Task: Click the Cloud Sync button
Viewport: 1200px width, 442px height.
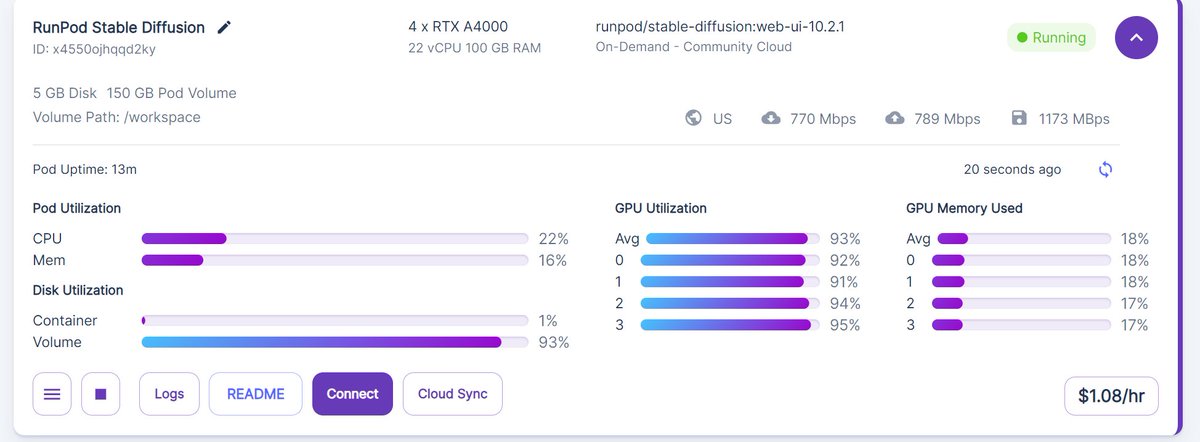Action: click(x=452, y=394)
